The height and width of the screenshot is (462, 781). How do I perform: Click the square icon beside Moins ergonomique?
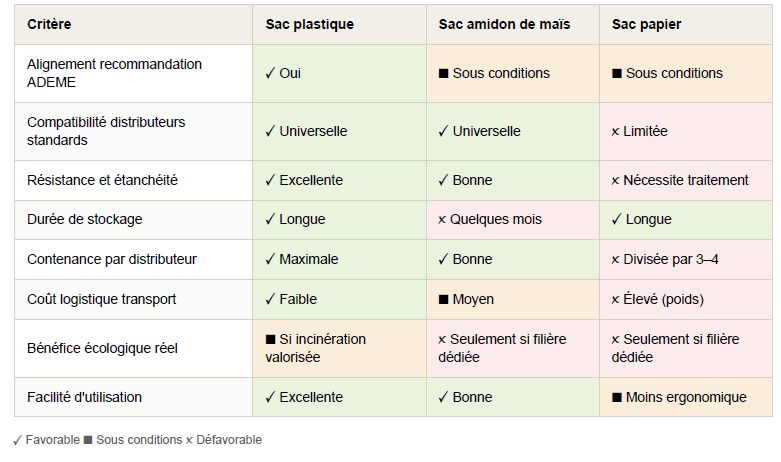click(617, 397)
